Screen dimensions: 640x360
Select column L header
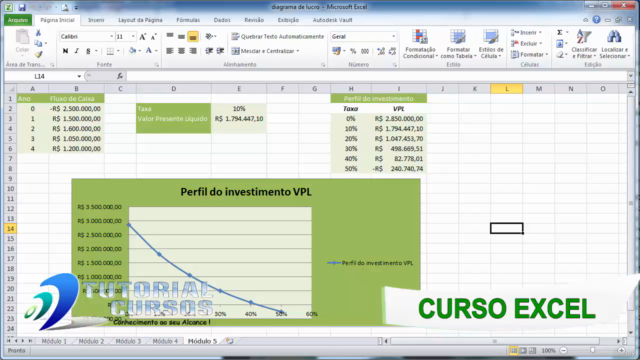point(507,89)
